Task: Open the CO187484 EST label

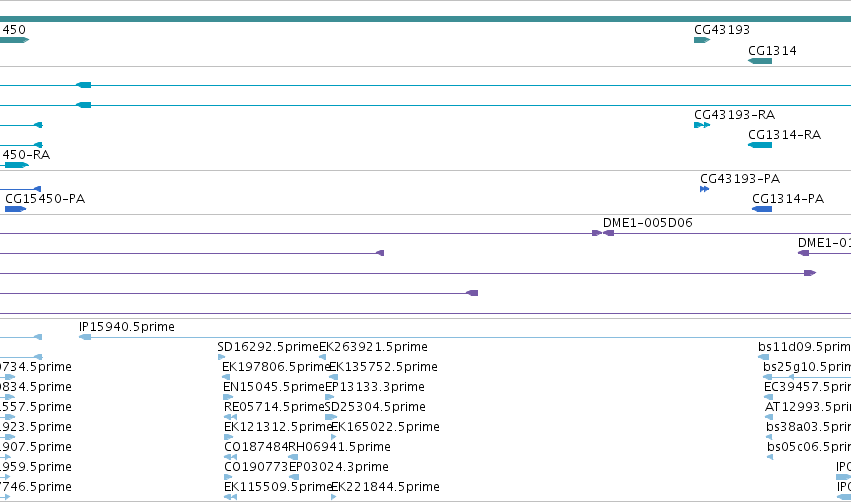Action: [256, 448]
